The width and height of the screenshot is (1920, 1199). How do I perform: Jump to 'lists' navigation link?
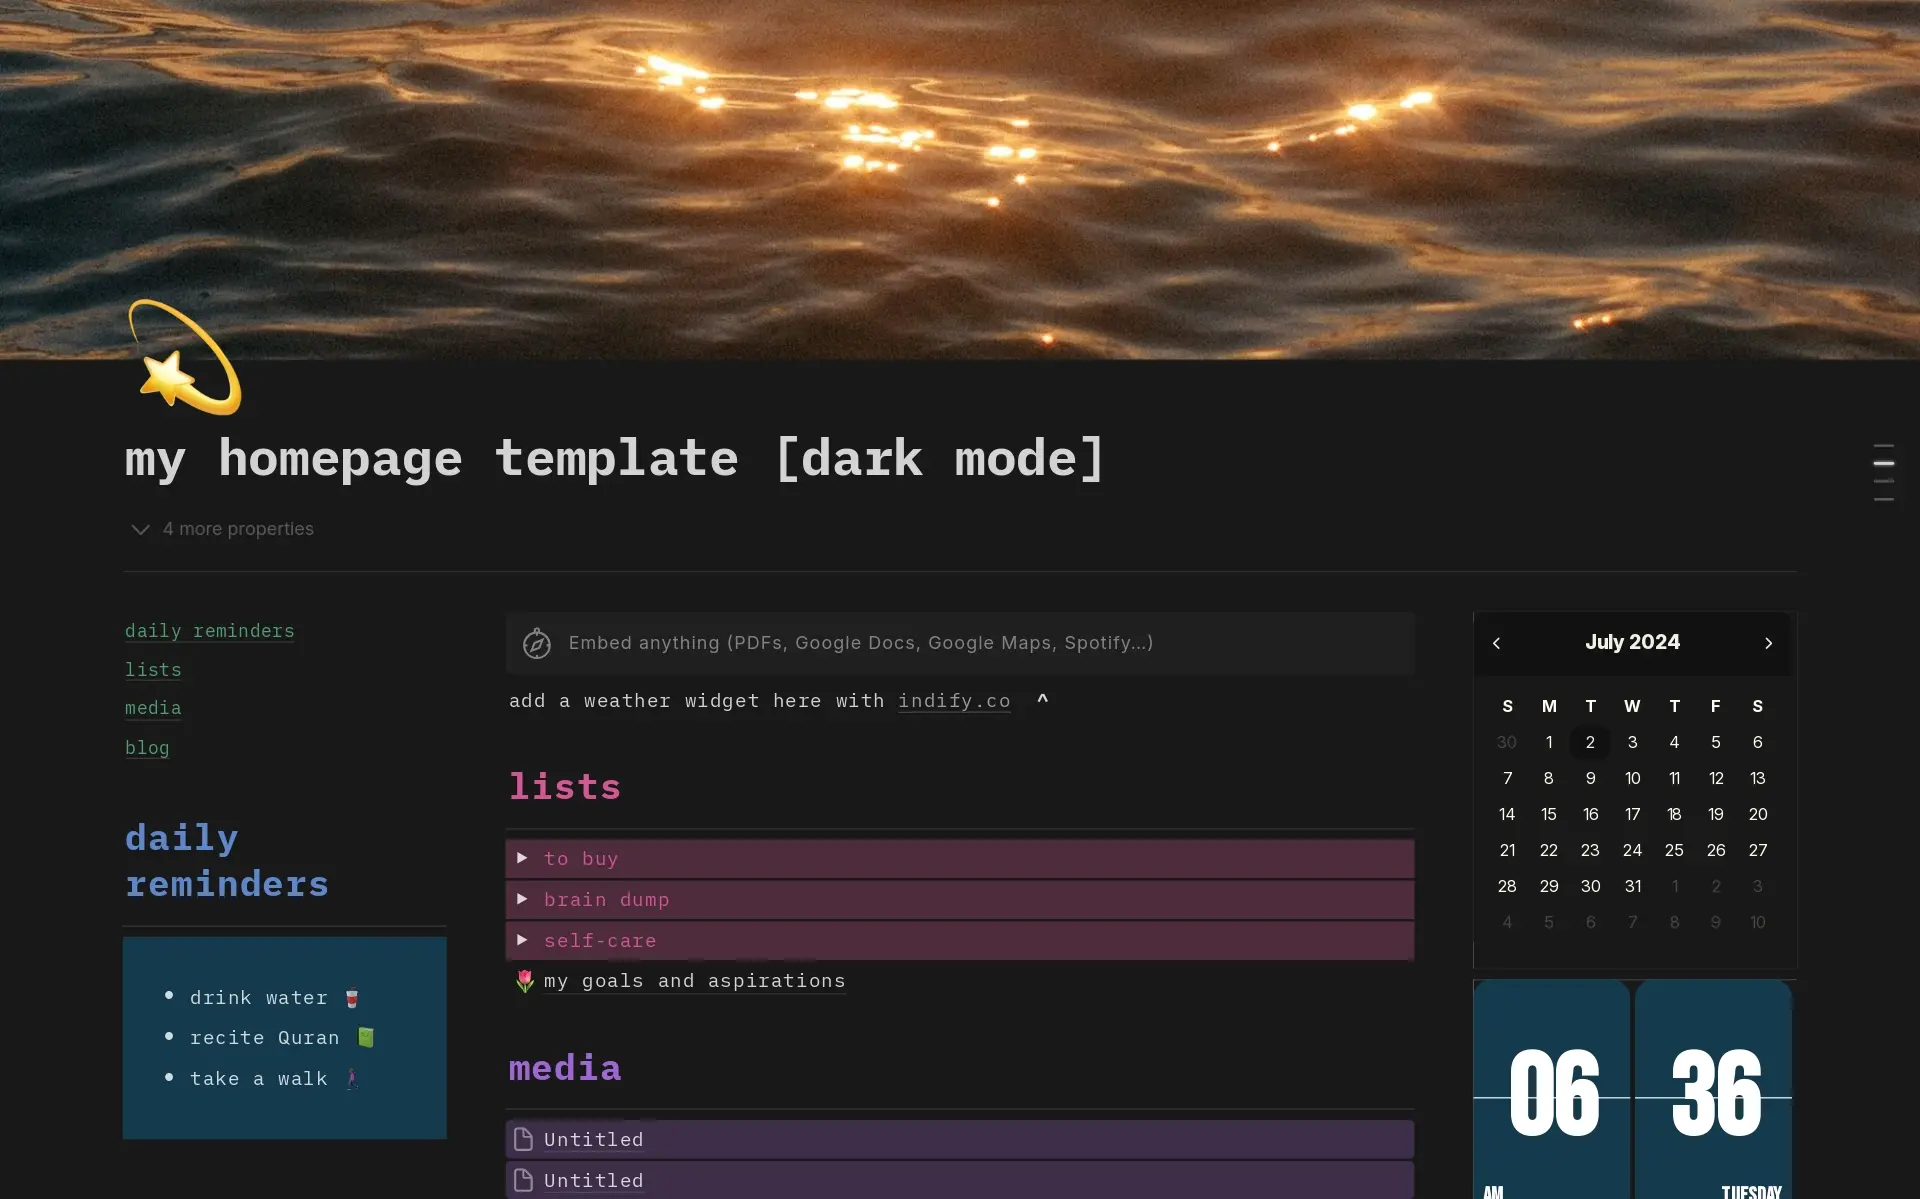(x=153, y=670)
